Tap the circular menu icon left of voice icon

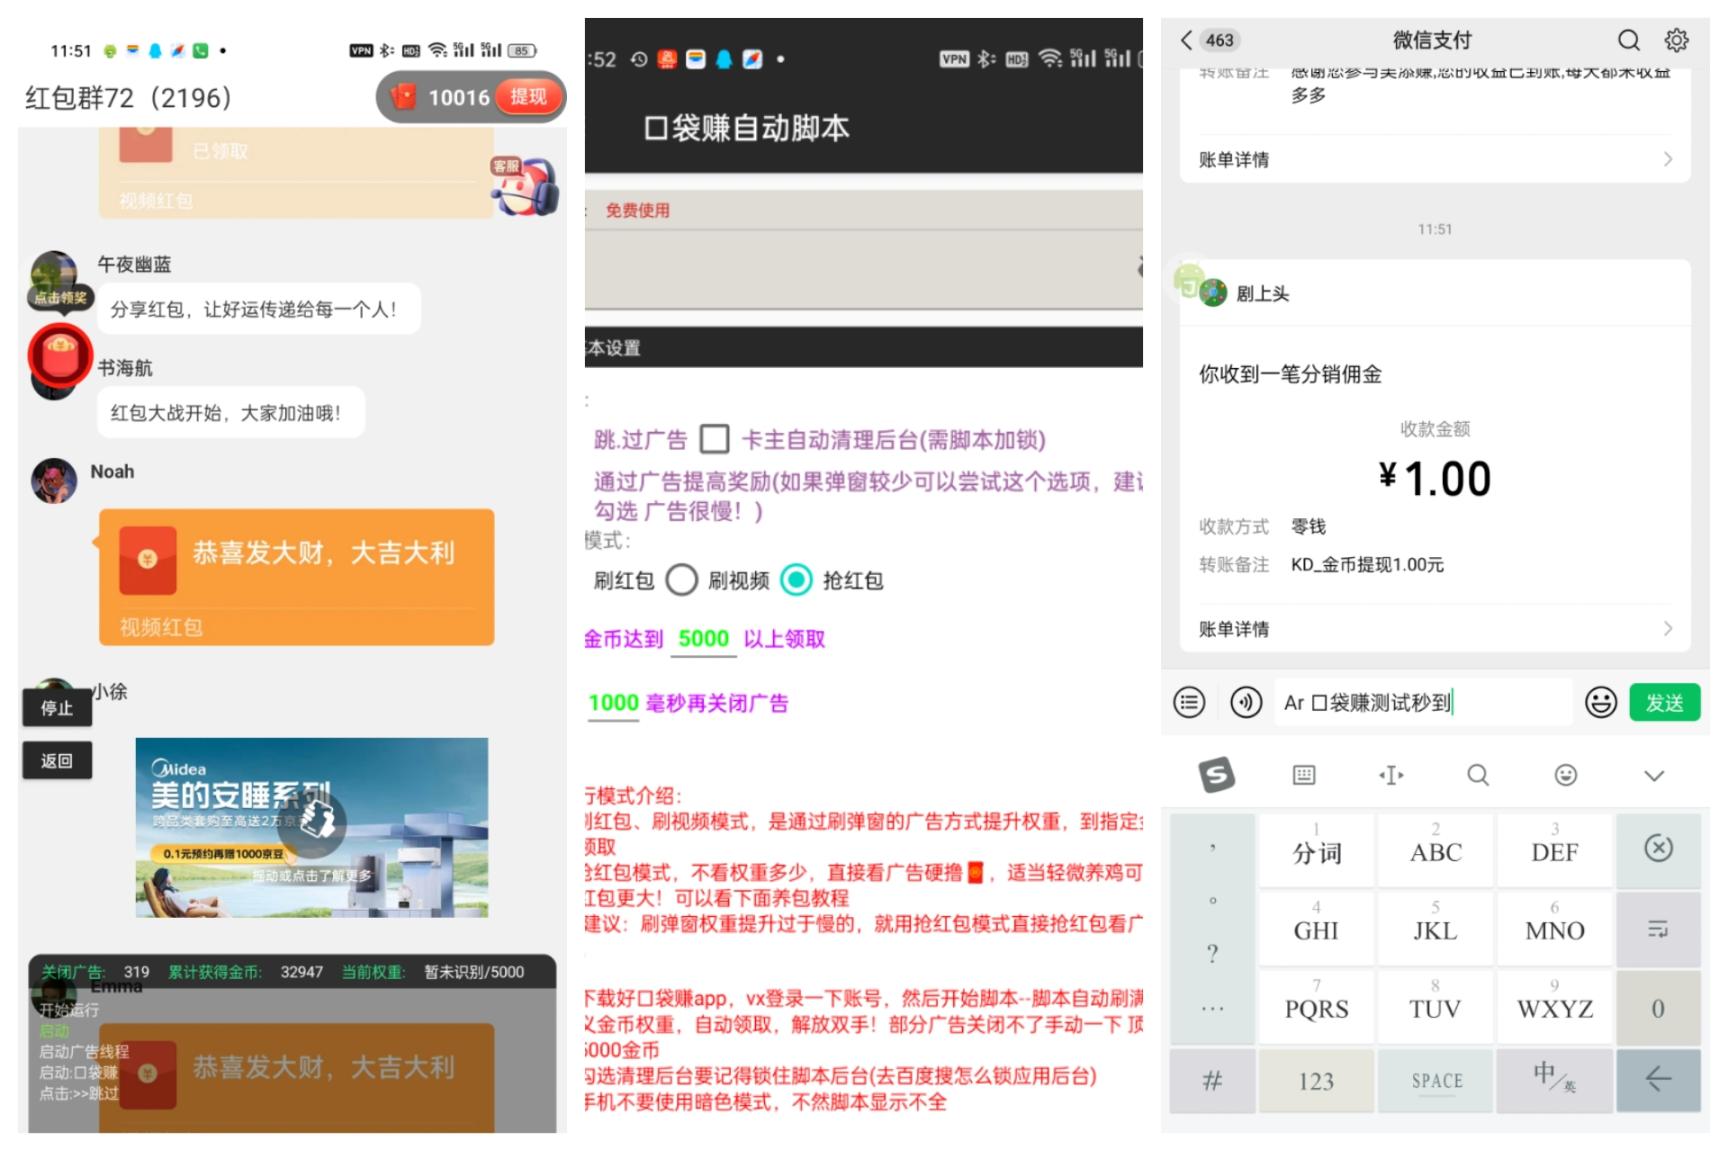[1188, 702]
